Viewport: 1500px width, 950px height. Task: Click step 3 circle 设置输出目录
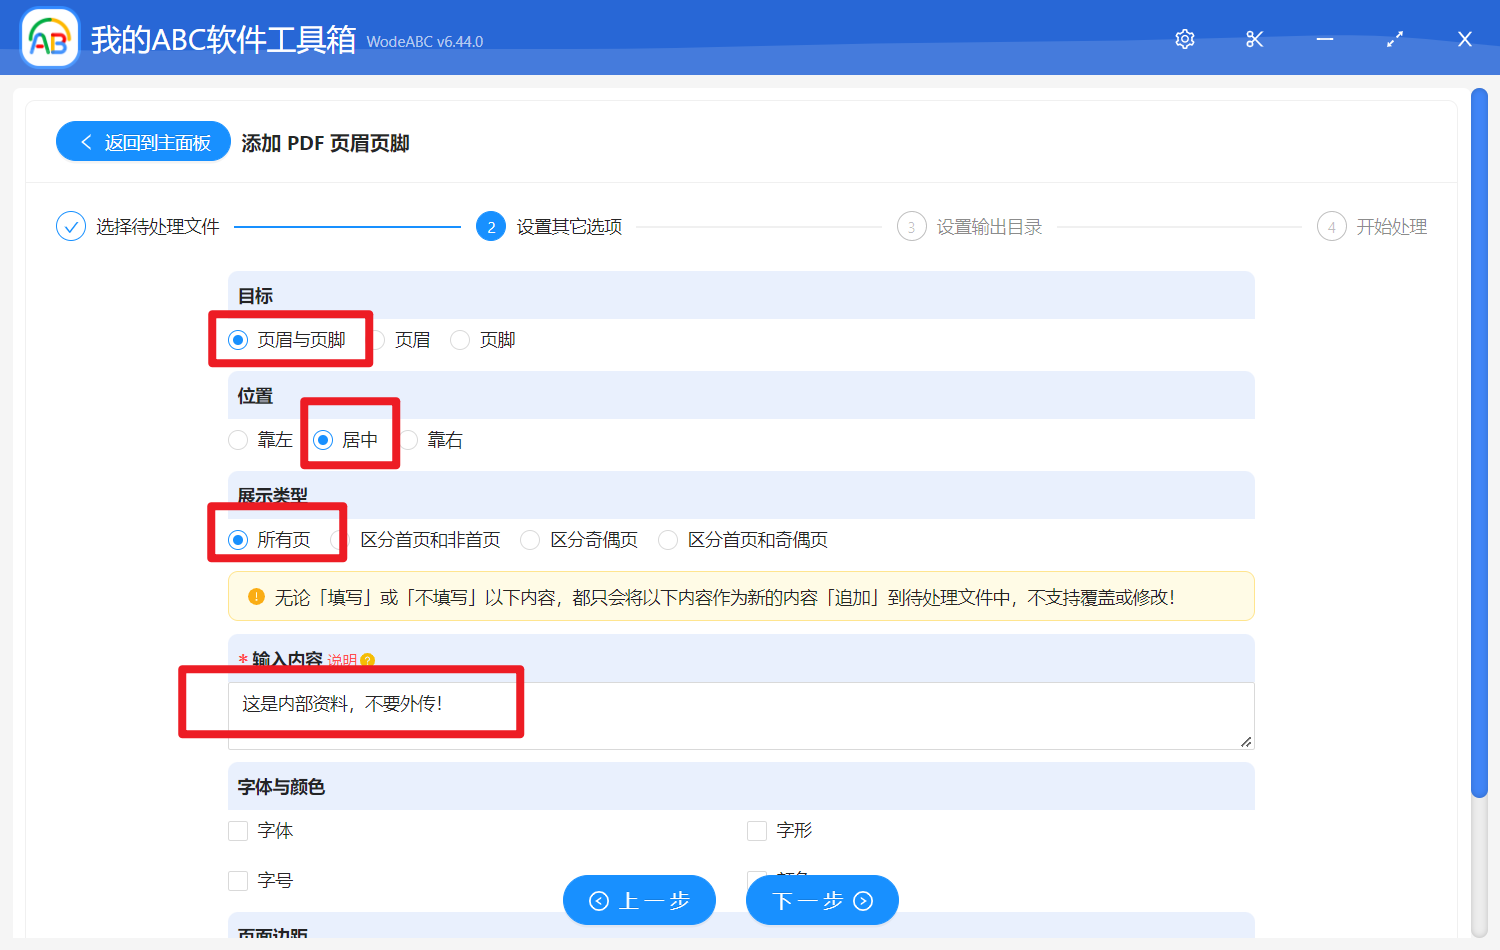click(x=911, y=227)
